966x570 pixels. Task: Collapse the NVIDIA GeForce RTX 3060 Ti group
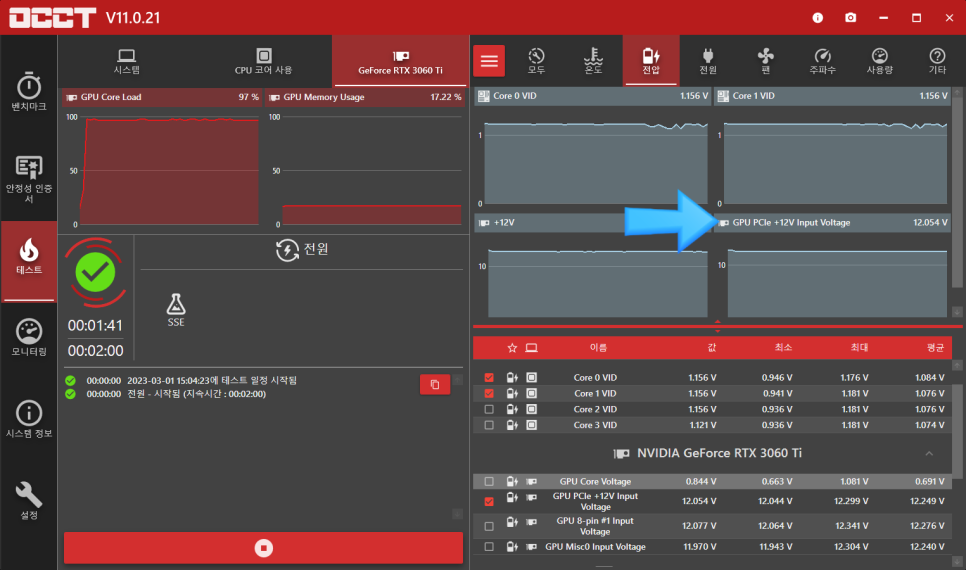pos(929,454)
